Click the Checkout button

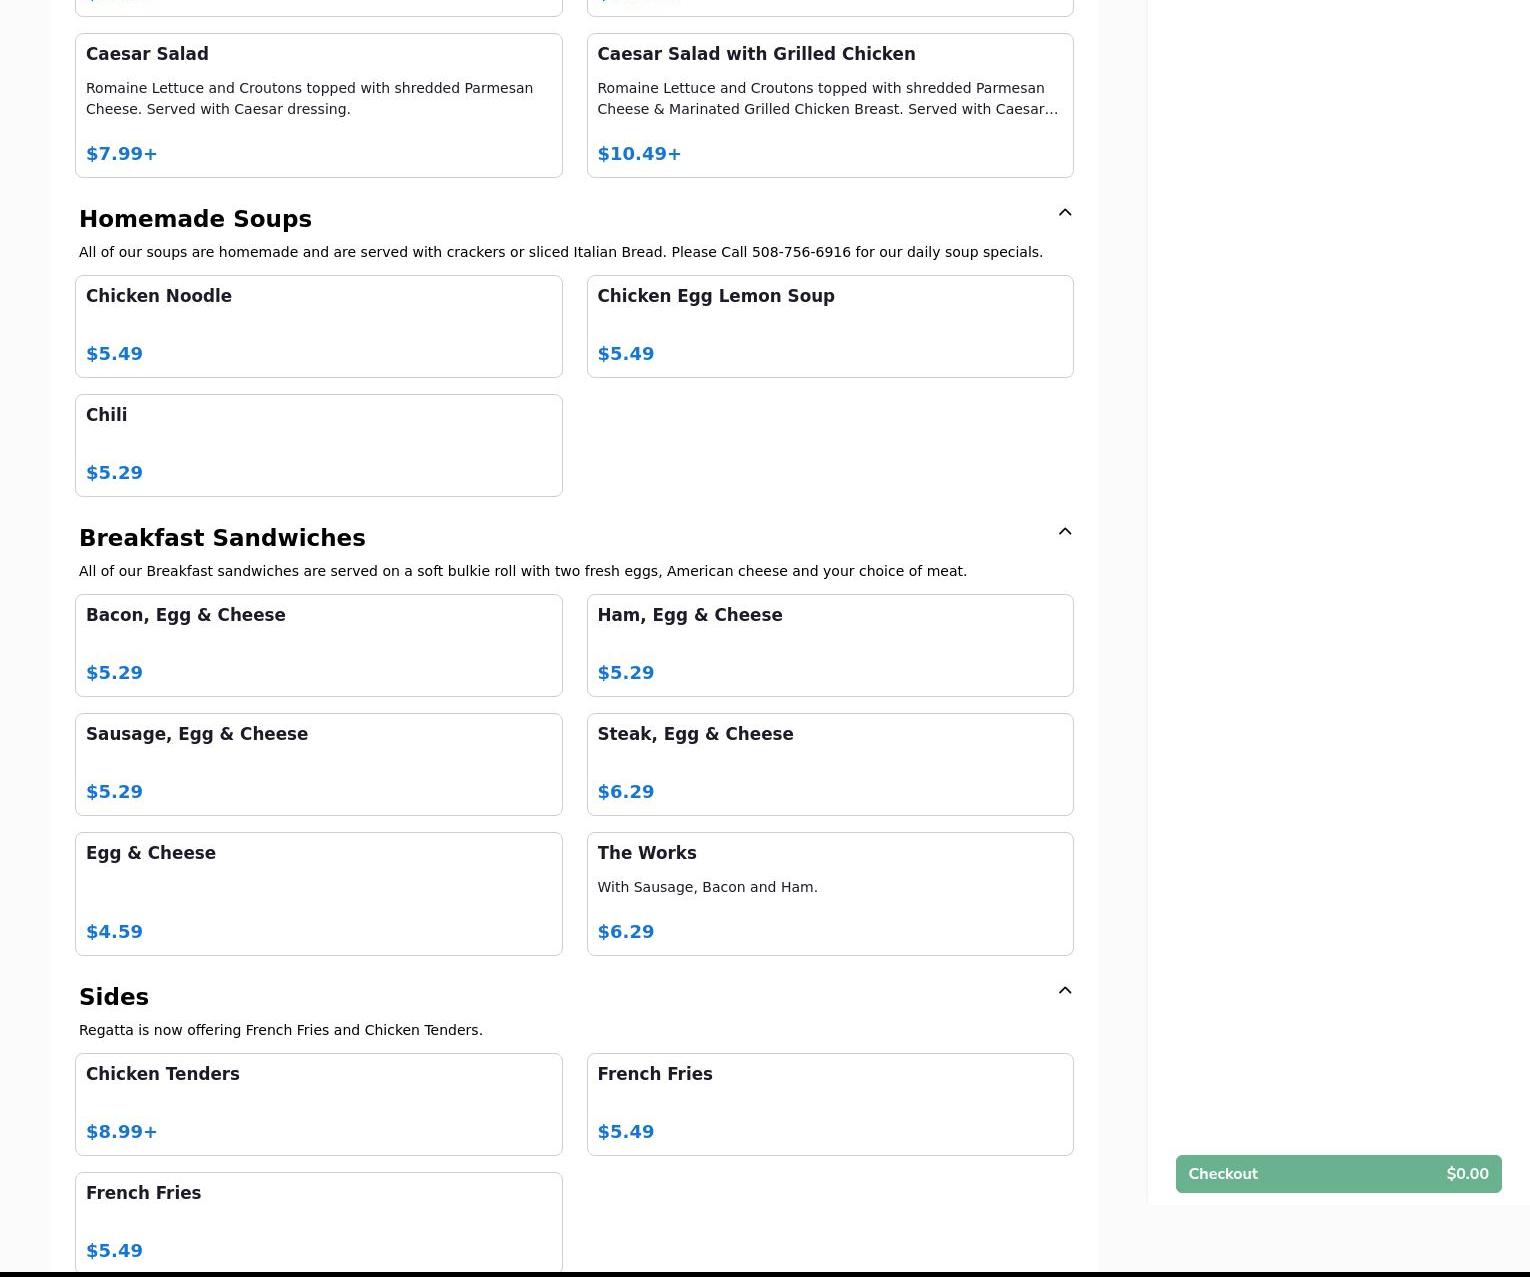pyautogui.click(x=1337, y=1174)
